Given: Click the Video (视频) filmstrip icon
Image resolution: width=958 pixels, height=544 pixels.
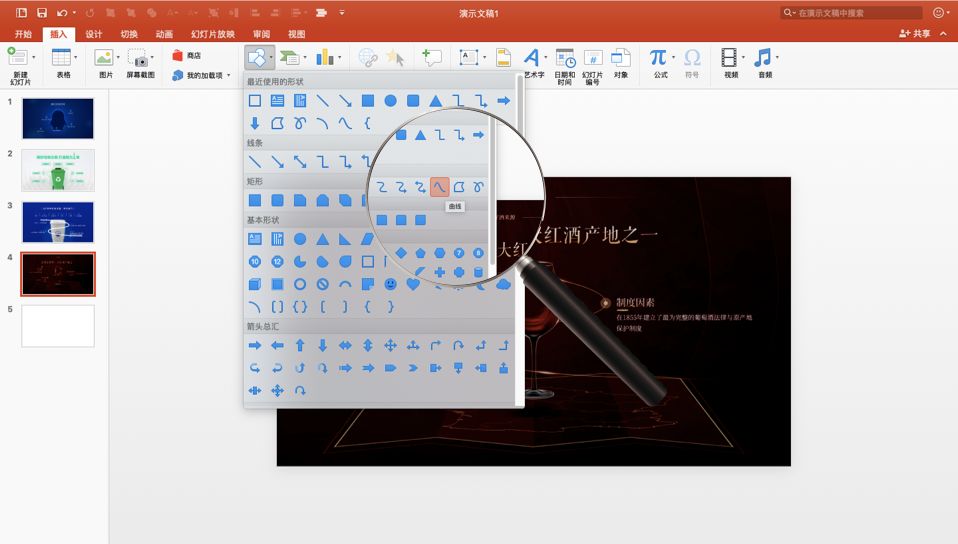Looking at the screenshot, I should (729, 57).
